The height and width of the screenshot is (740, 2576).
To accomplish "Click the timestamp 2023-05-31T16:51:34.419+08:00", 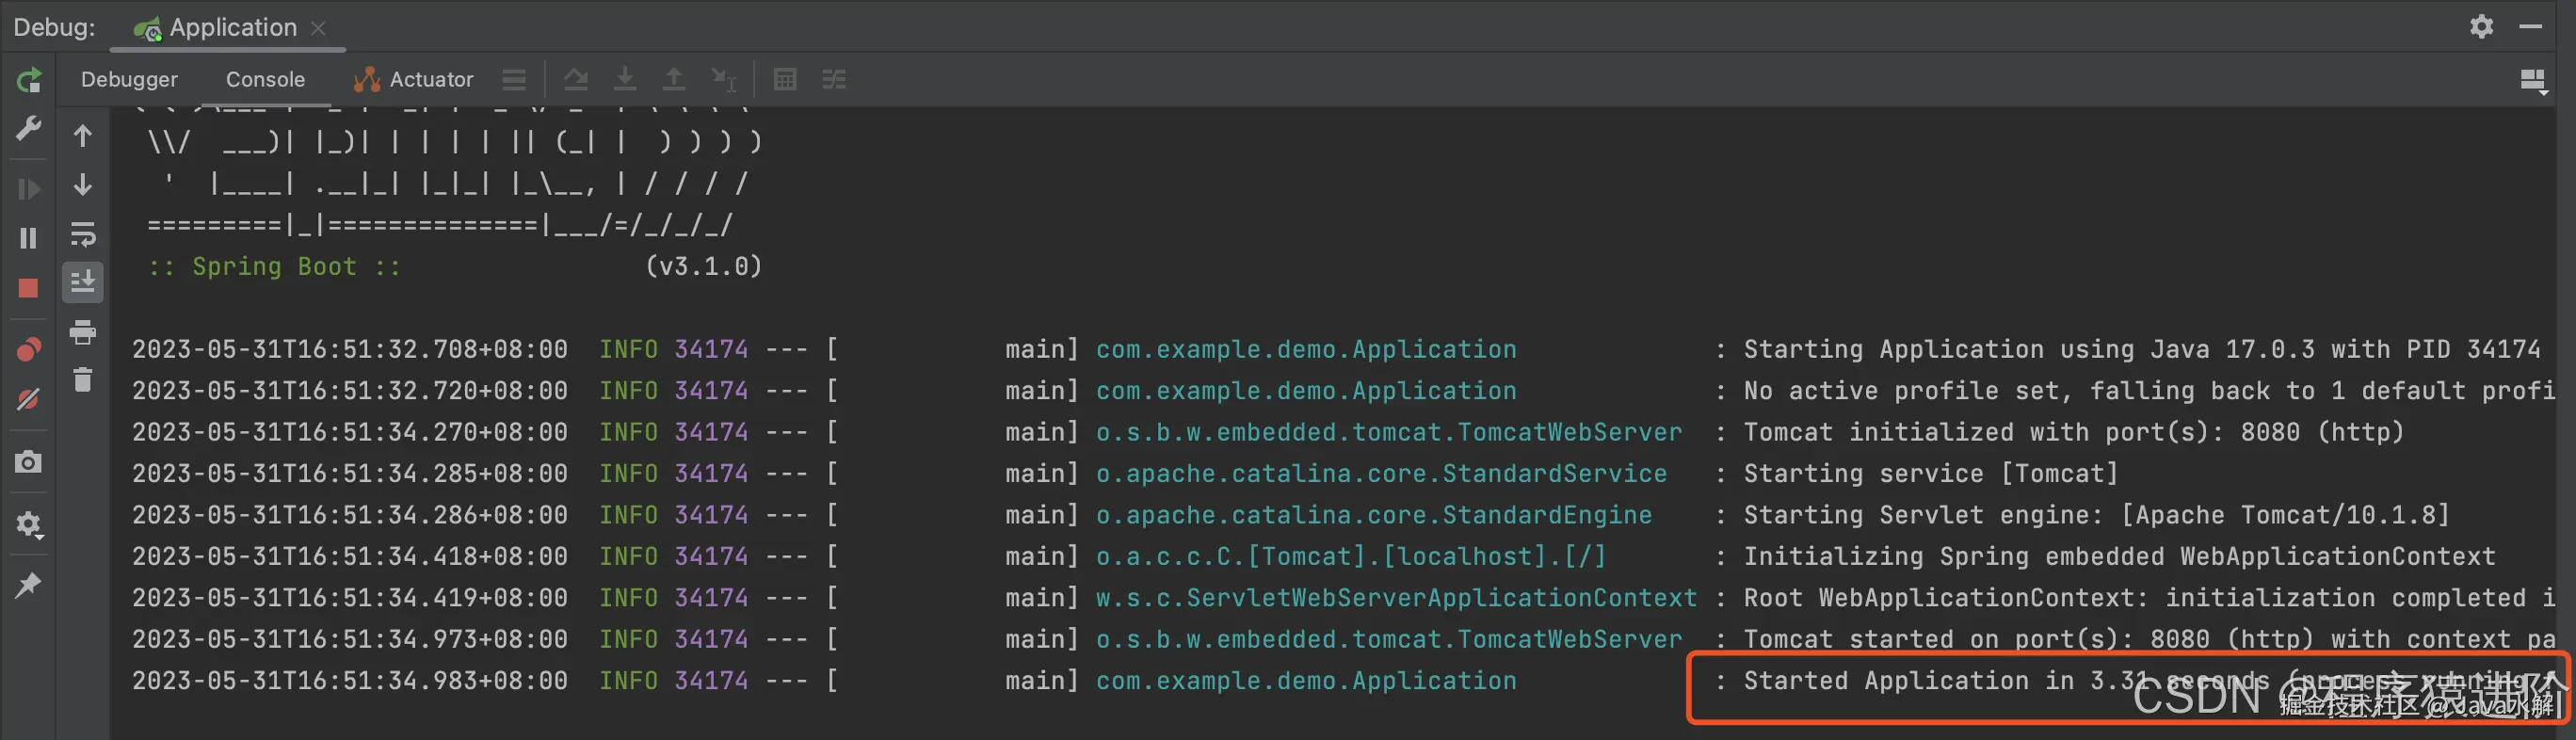I will point(350,597).
